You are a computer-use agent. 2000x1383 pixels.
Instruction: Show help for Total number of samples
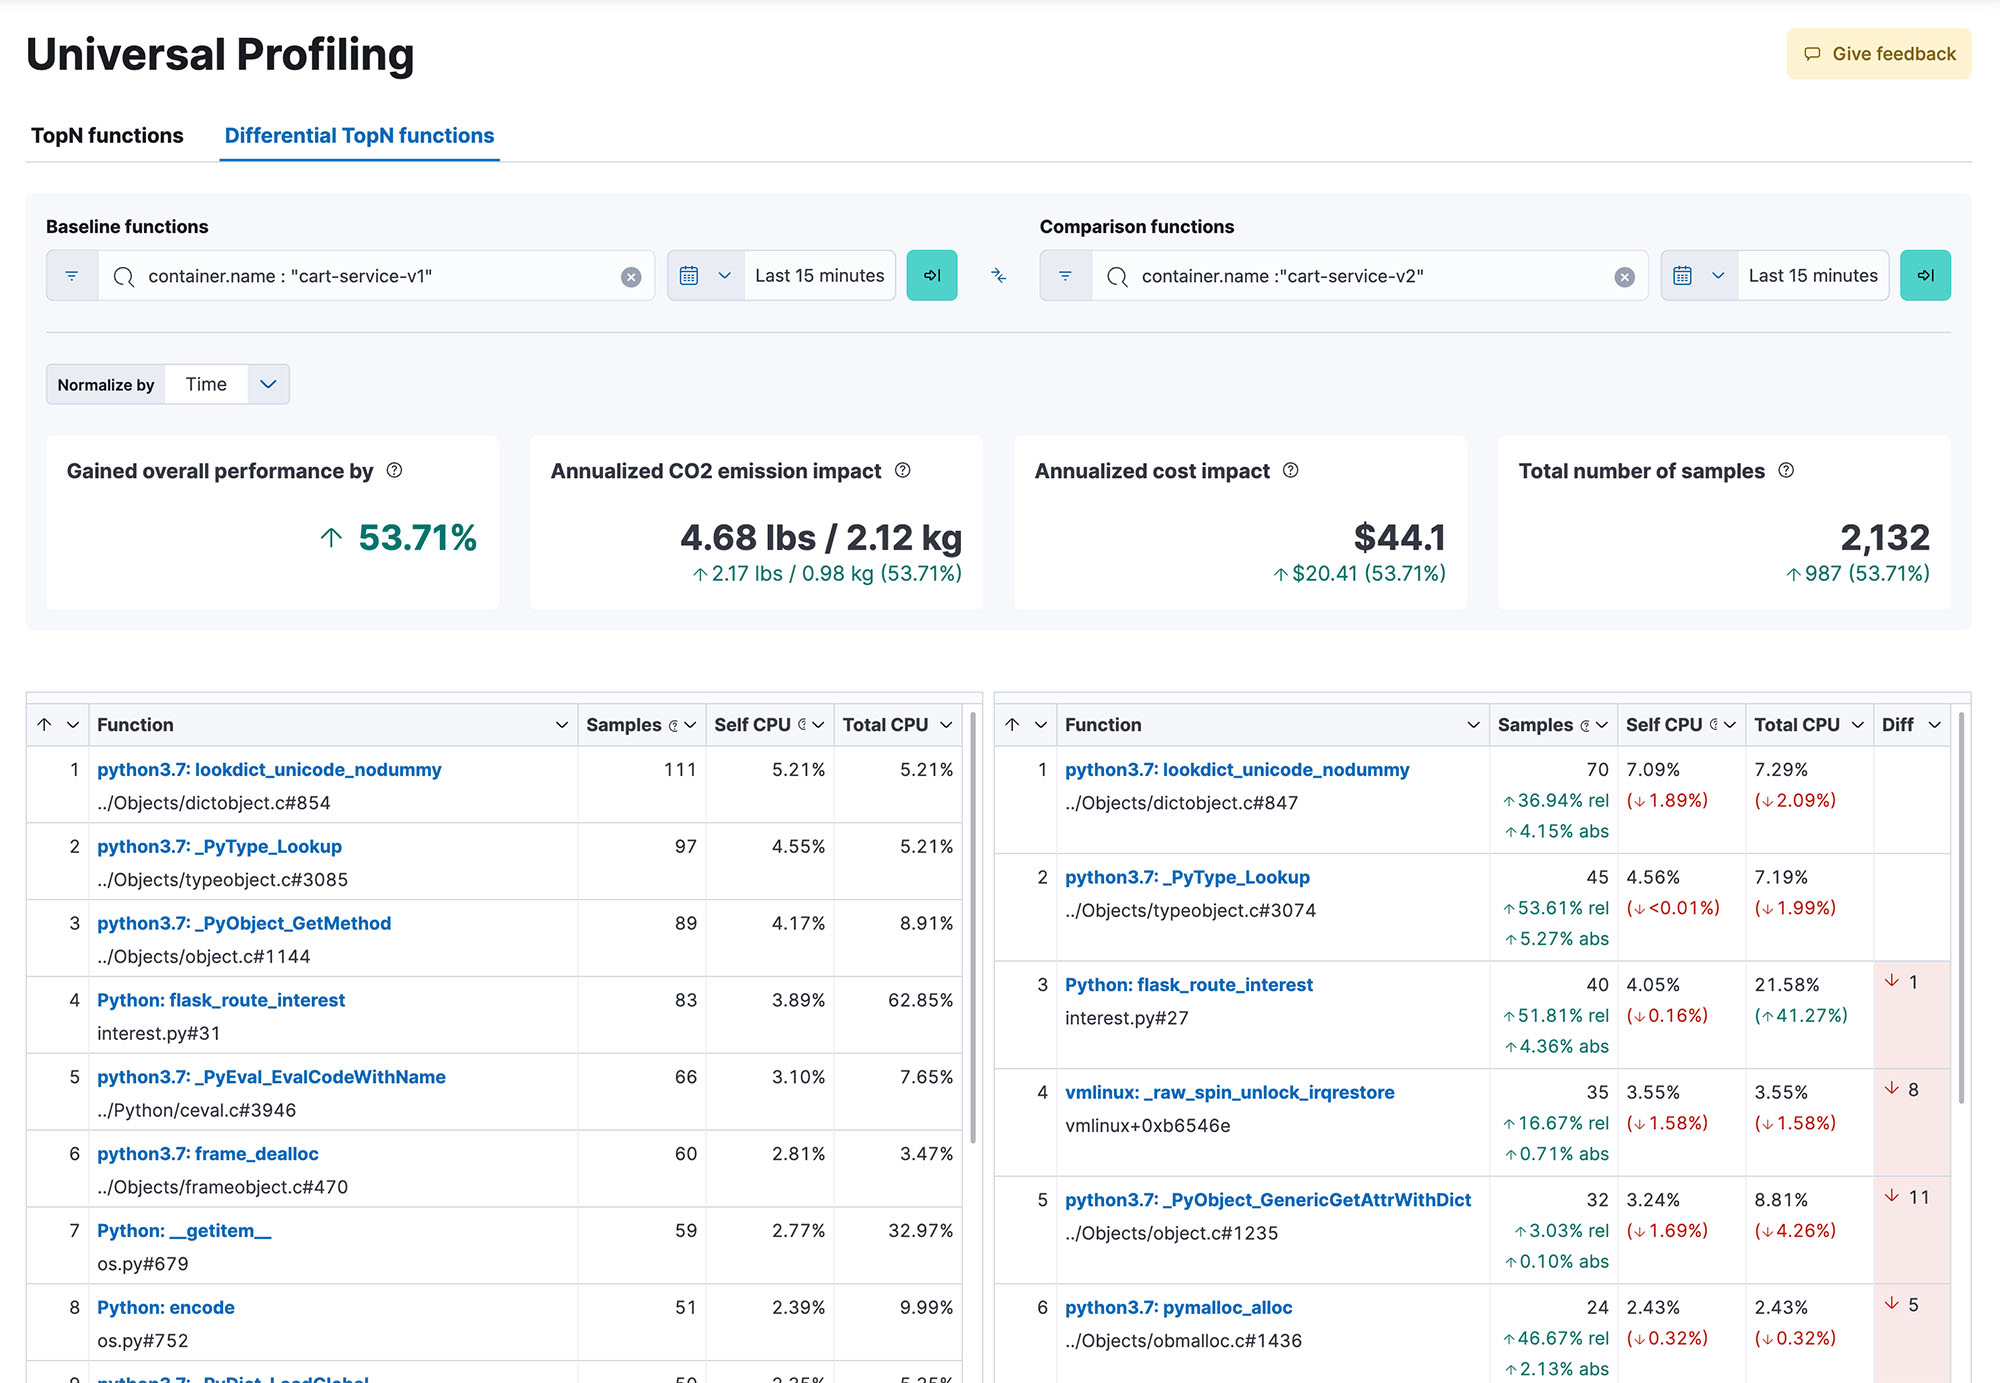click(1787, 470)
